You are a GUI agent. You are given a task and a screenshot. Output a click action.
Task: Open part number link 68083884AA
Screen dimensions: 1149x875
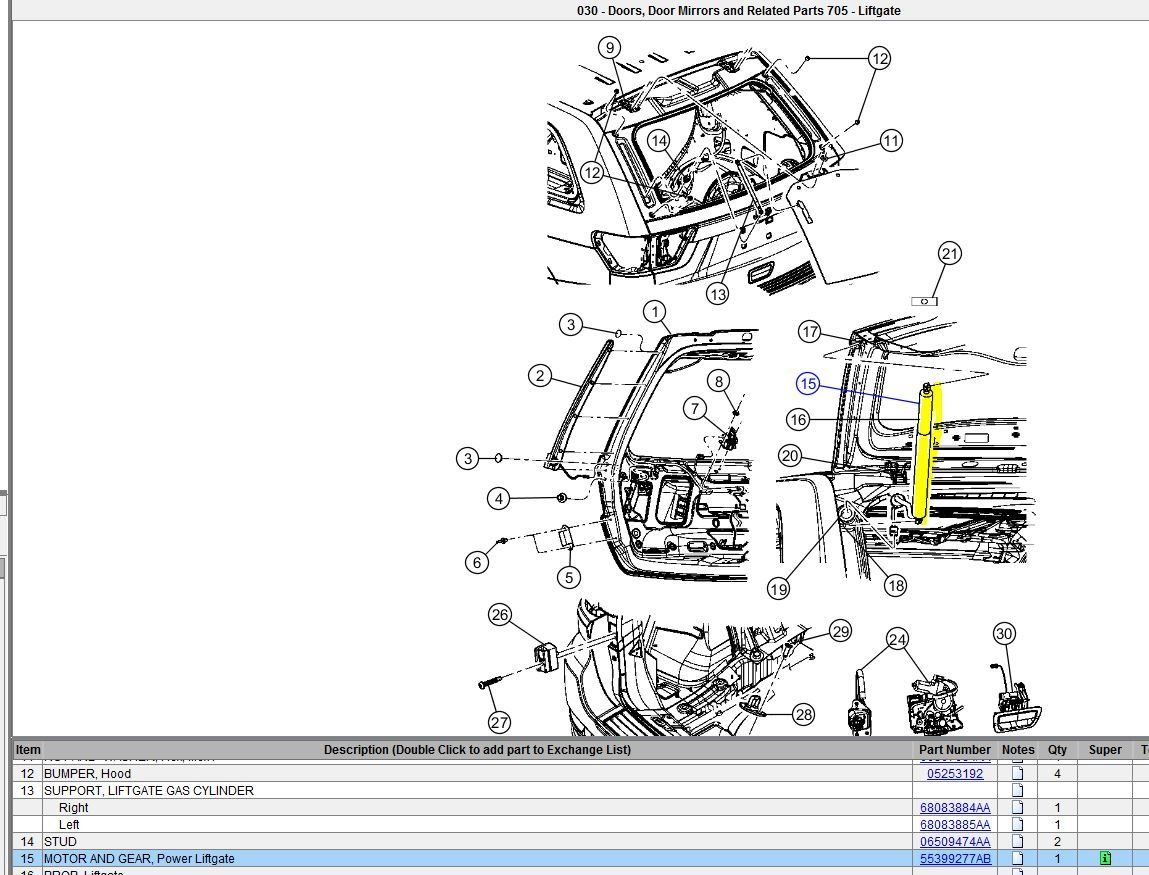pos(955,807)
